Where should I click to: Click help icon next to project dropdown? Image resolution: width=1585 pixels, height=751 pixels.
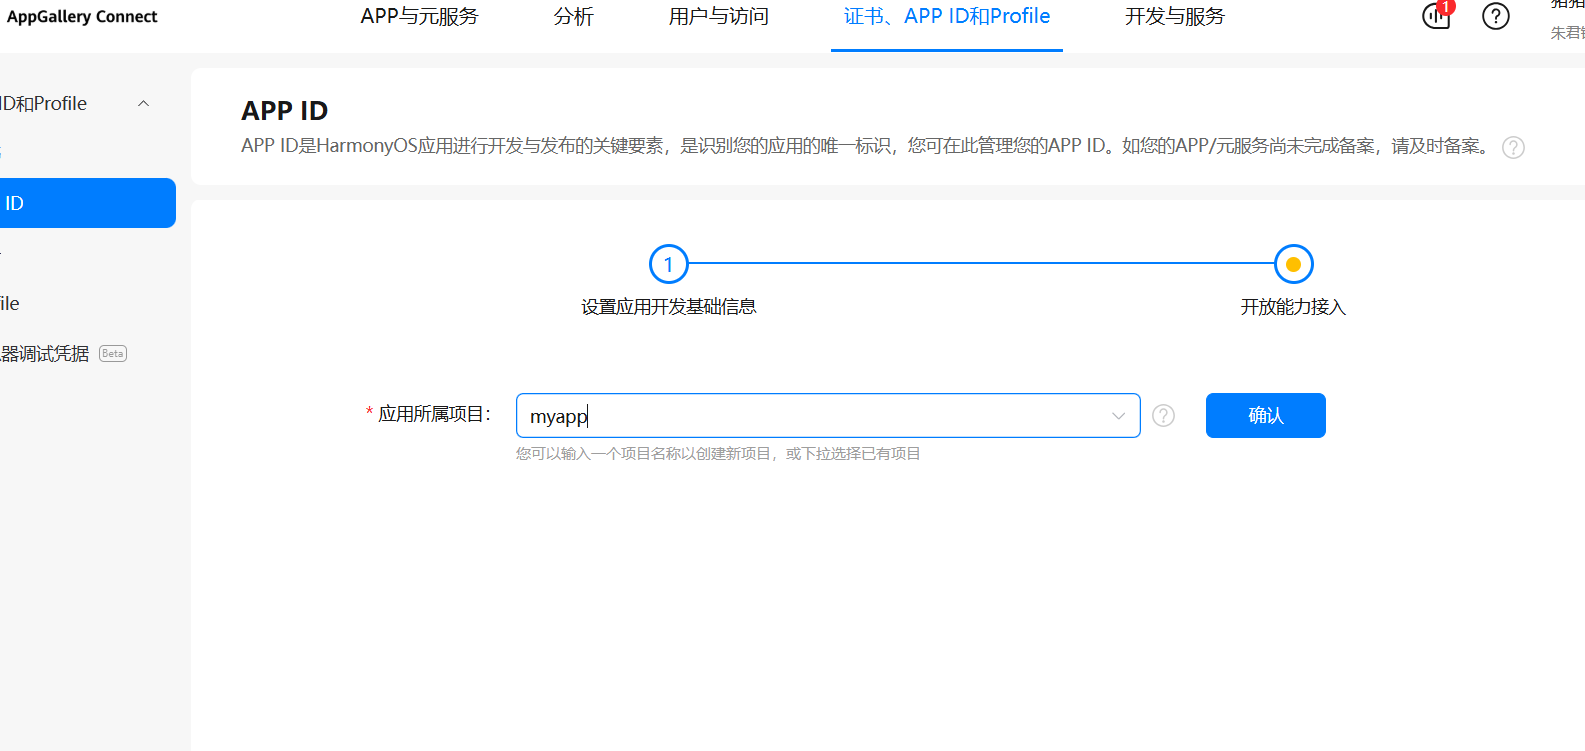click(1163, 415)
